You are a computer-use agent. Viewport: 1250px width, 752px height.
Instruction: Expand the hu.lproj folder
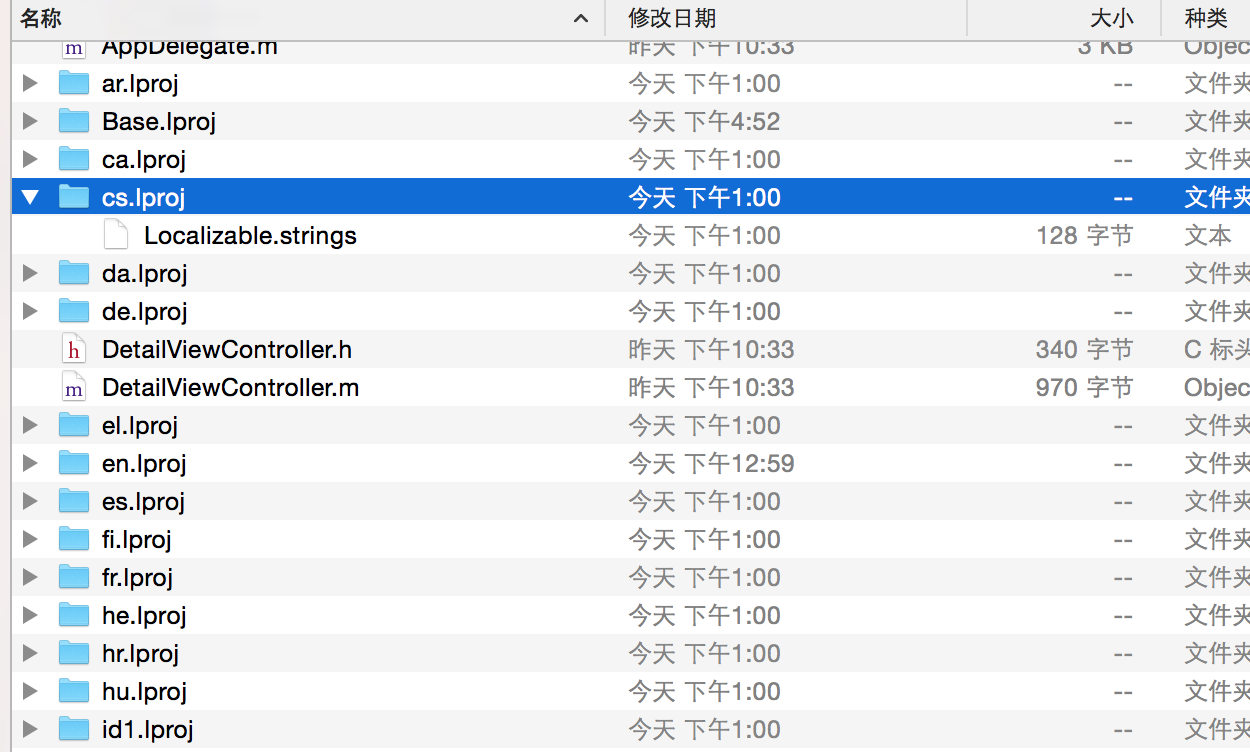tap(30, 691)
